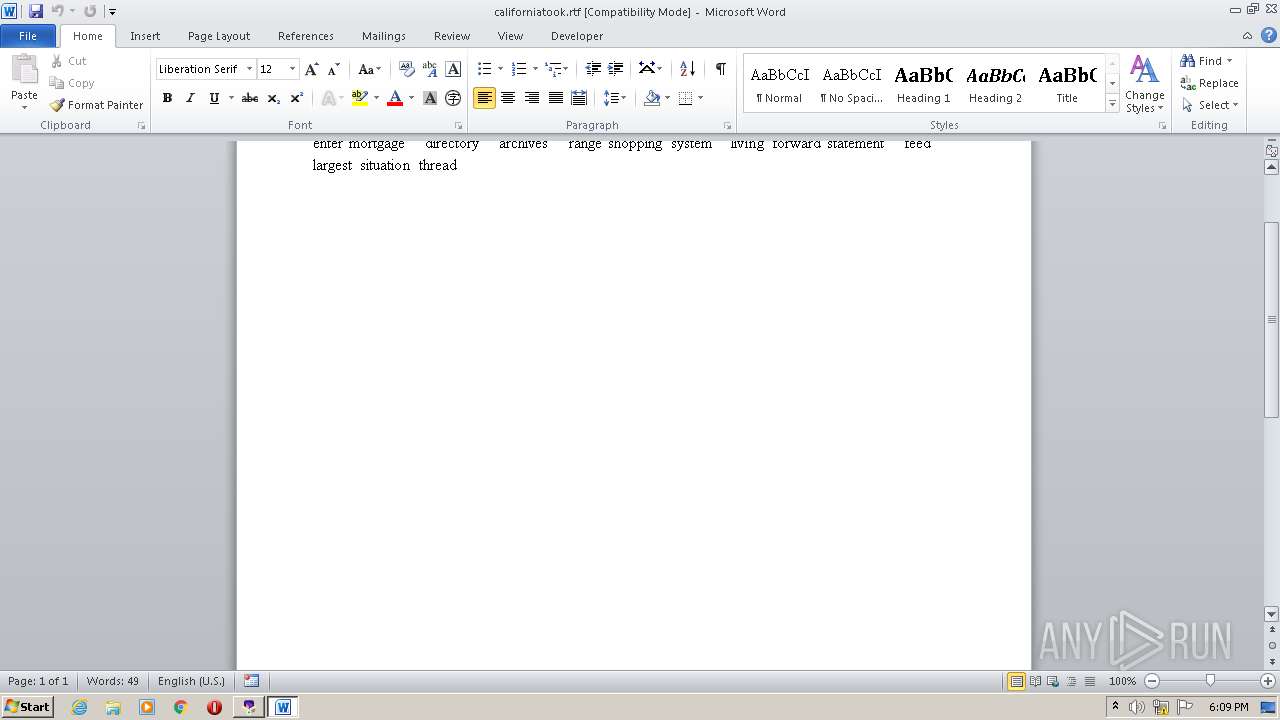Open the font name dropdown
The width and height of the screenshot is (1280, 720).
coord(249,69)
